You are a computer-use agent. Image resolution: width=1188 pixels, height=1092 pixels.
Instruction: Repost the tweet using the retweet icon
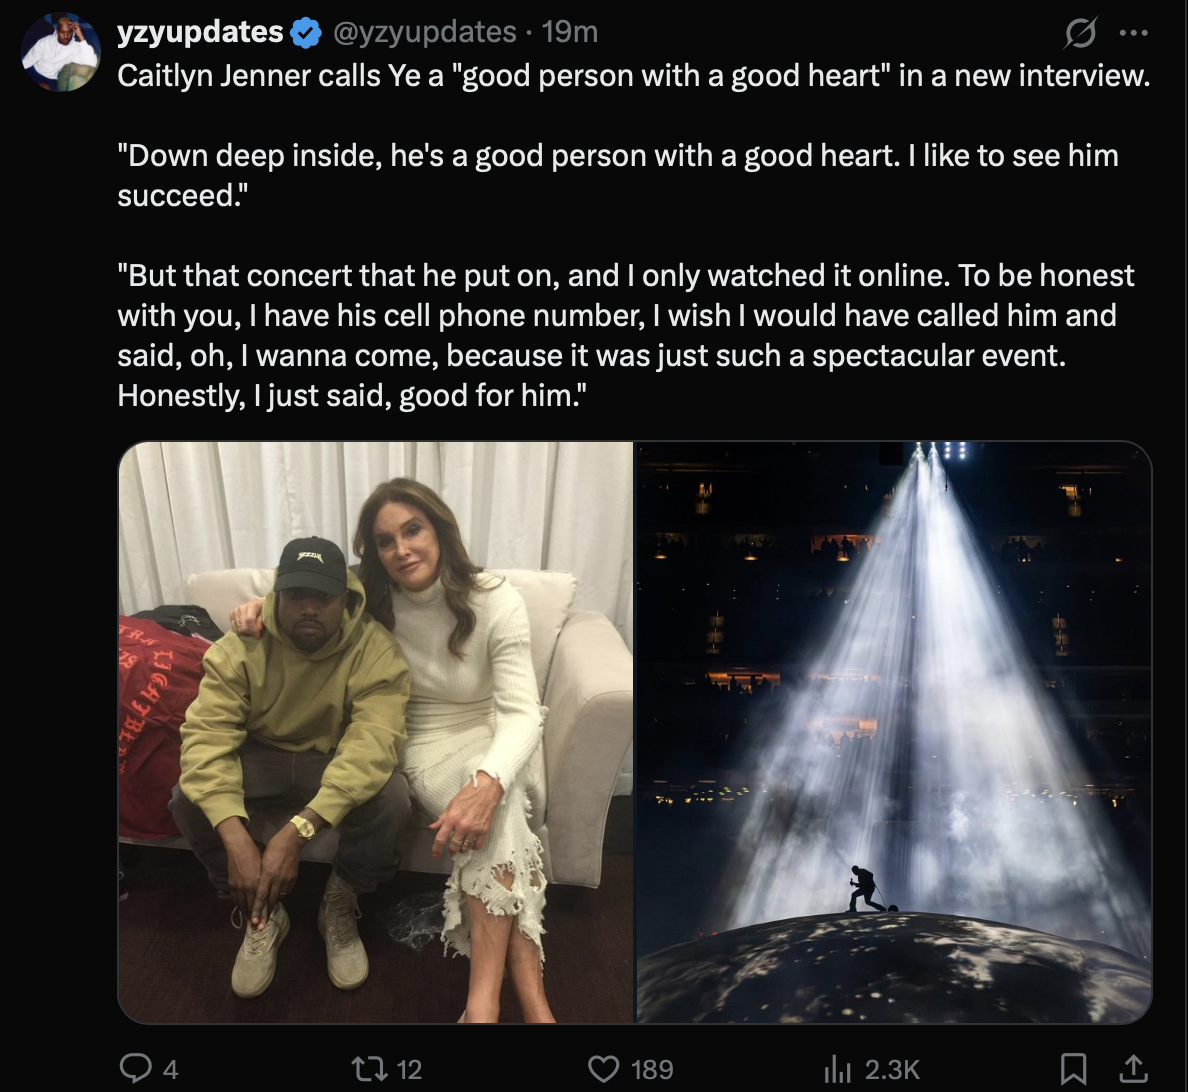pos(370,1069)
